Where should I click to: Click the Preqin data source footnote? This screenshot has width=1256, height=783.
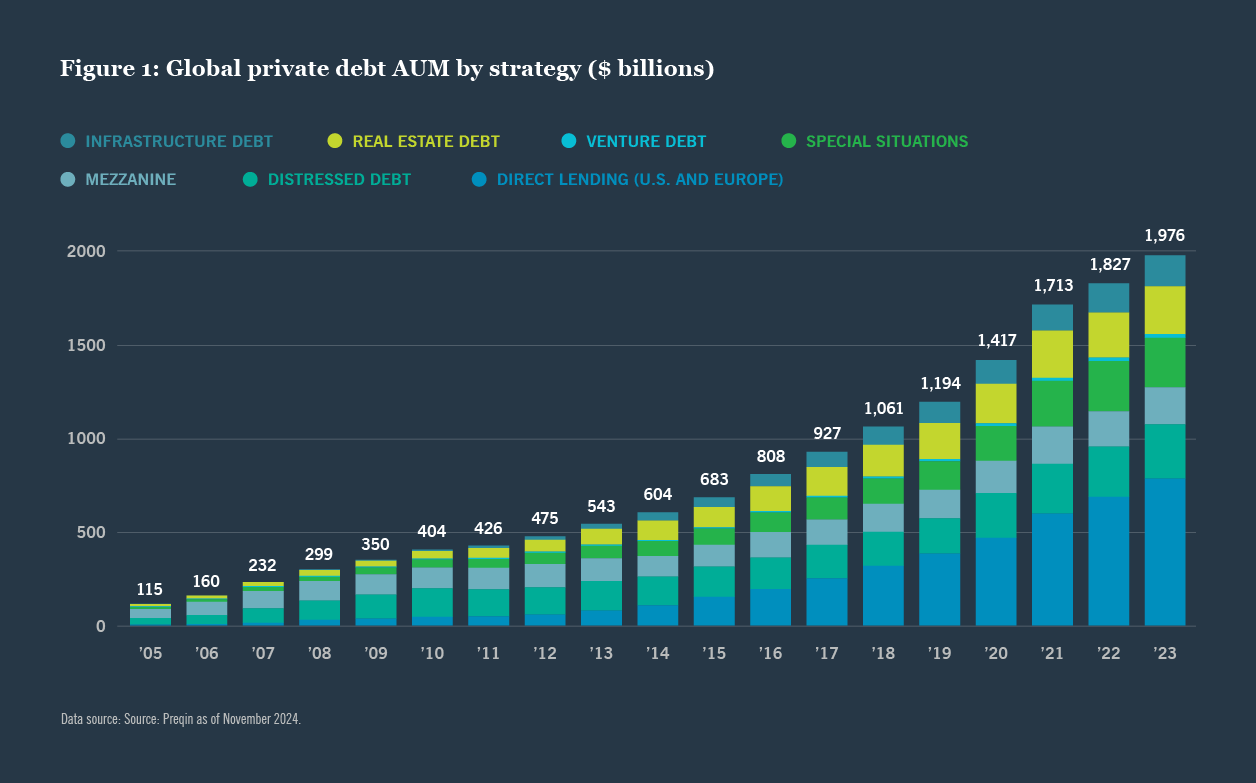181,719
